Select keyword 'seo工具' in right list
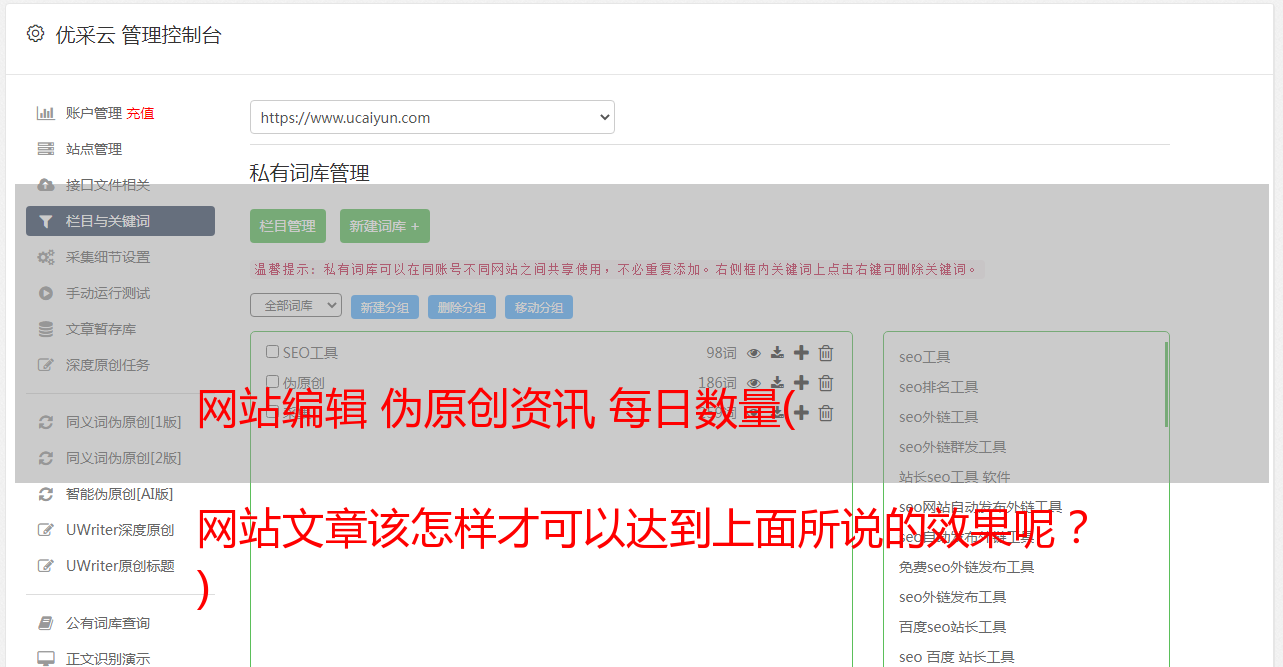Image resolution: width=1283 pixels, height=667 pixels. click(924, 357)
